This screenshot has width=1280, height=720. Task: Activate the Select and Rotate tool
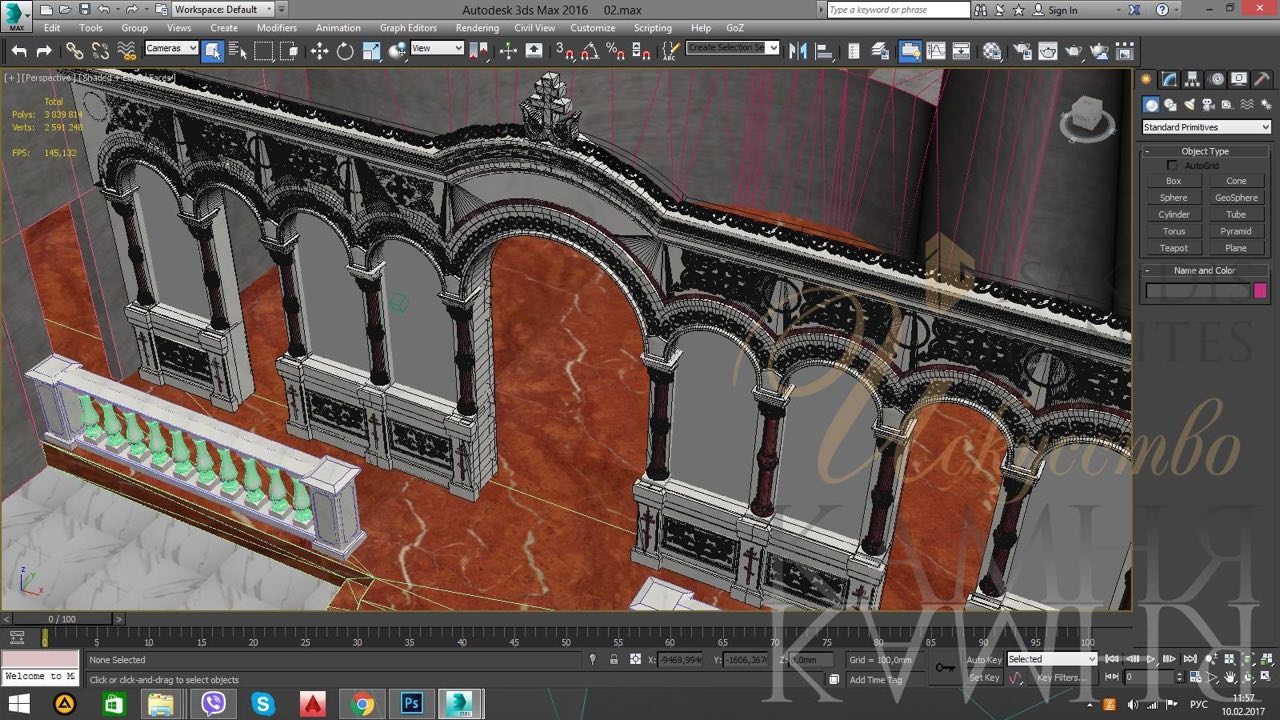point(345,51)
